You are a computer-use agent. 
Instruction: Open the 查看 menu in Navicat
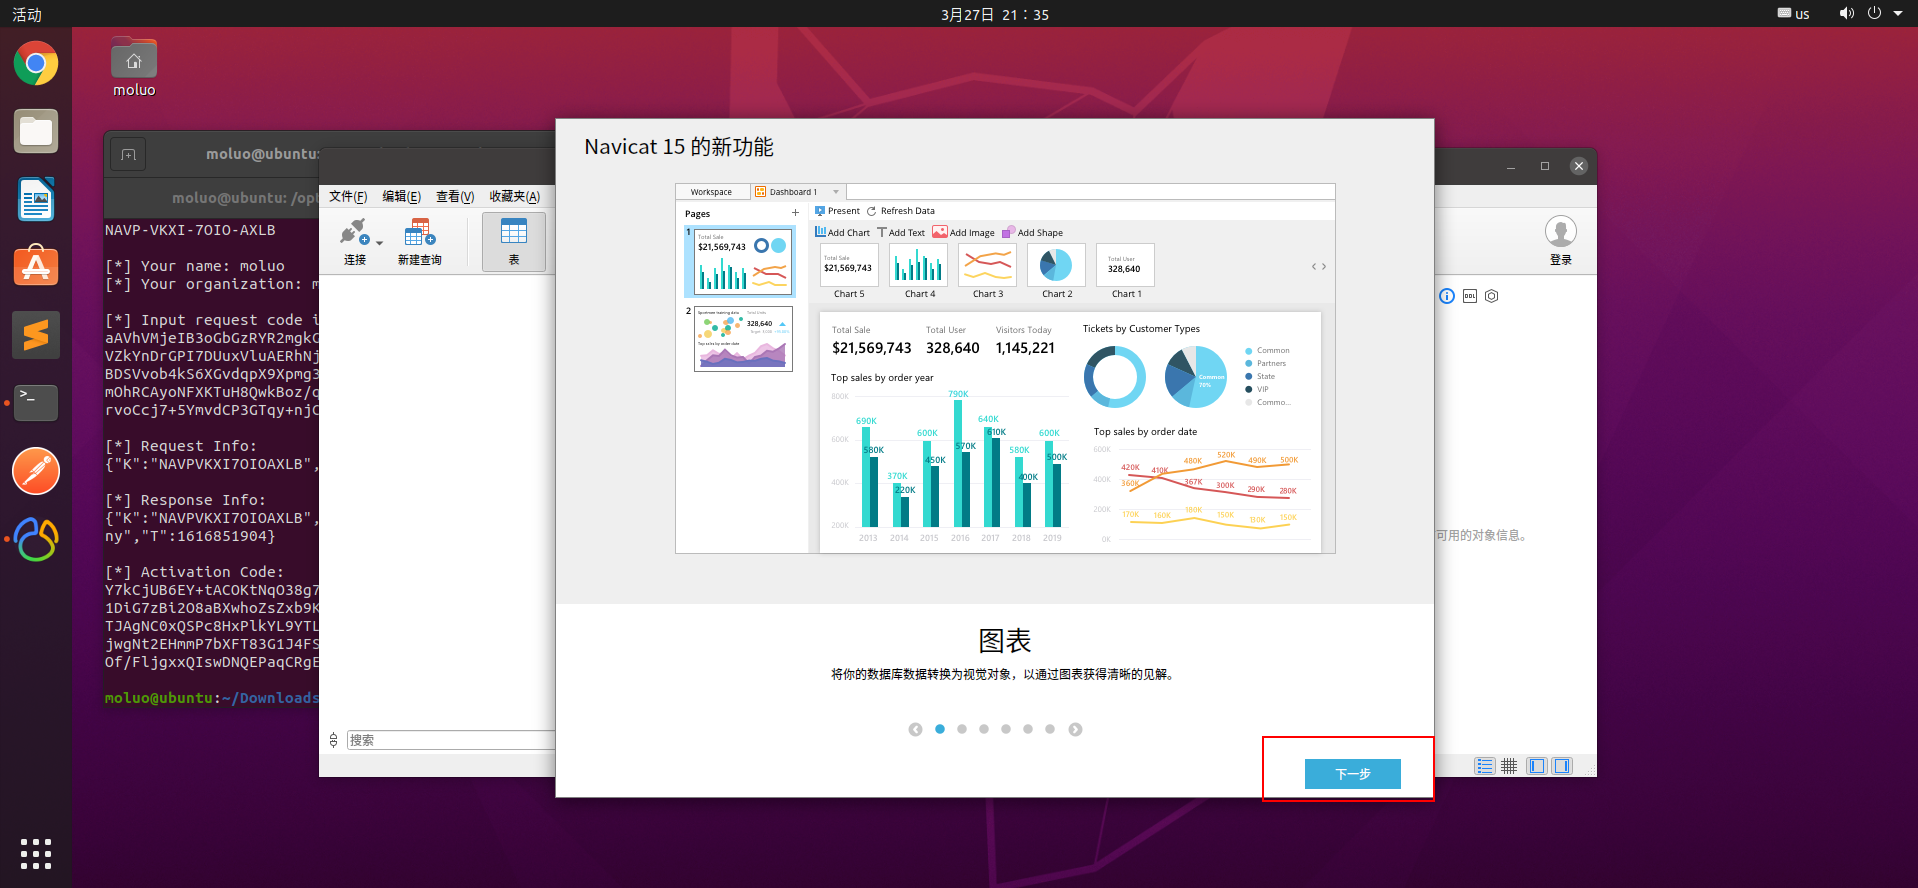point(455,196)
